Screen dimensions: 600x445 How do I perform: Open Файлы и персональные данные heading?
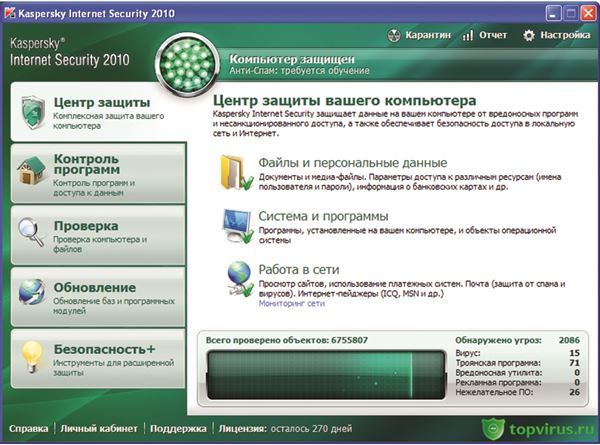tap(353, 163)
